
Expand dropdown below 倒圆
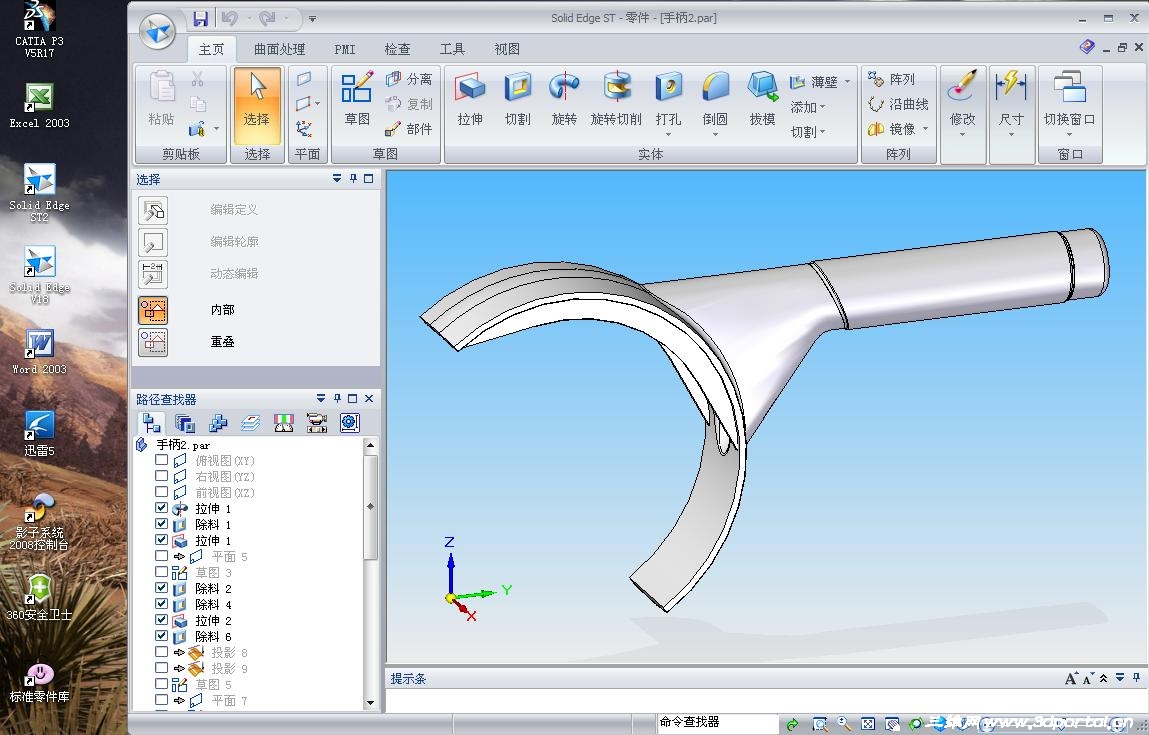[715, 134]
